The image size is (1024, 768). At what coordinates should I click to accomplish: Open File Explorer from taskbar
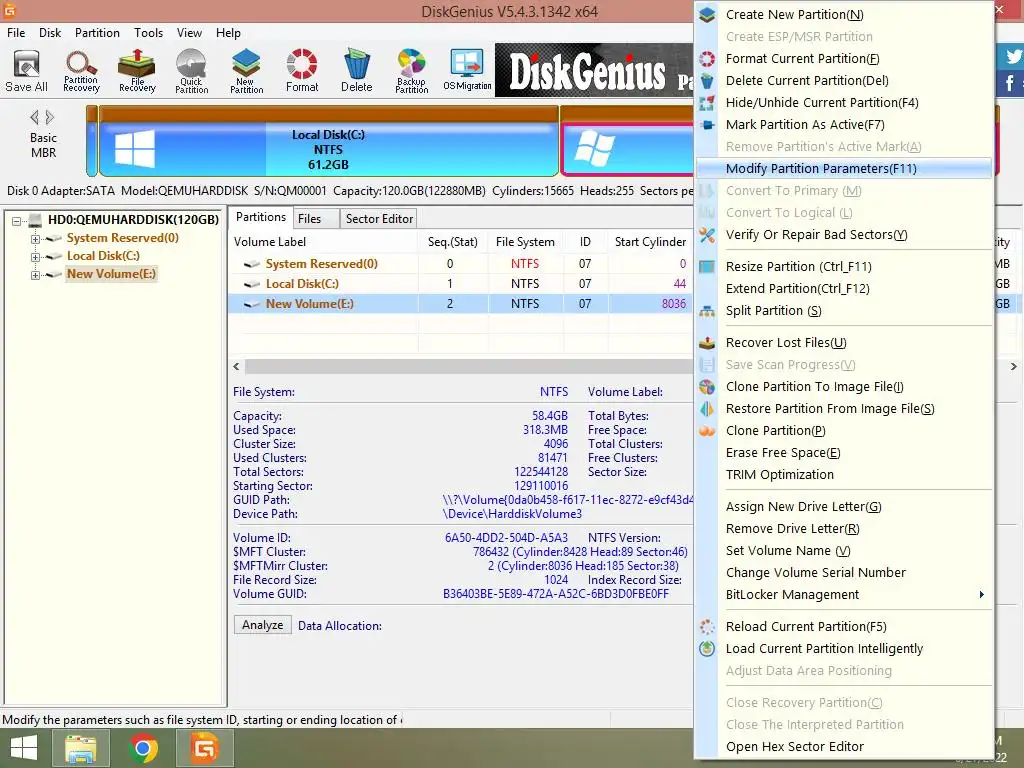[81, 748]
